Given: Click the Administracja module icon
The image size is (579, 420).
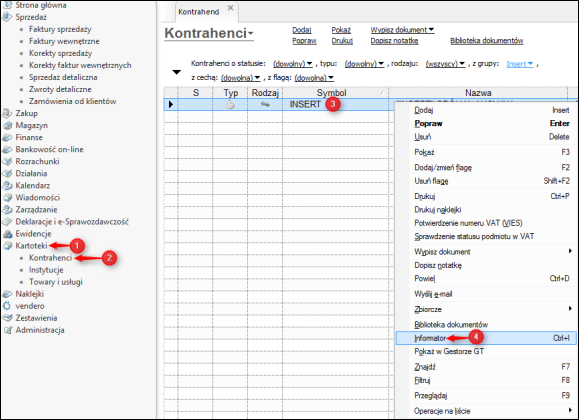Looking at the screenshot, I should tap(7, 330).
